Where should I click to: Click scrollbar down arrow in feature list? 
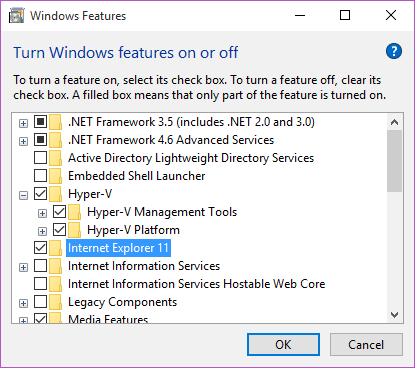[x=395, y=315]
